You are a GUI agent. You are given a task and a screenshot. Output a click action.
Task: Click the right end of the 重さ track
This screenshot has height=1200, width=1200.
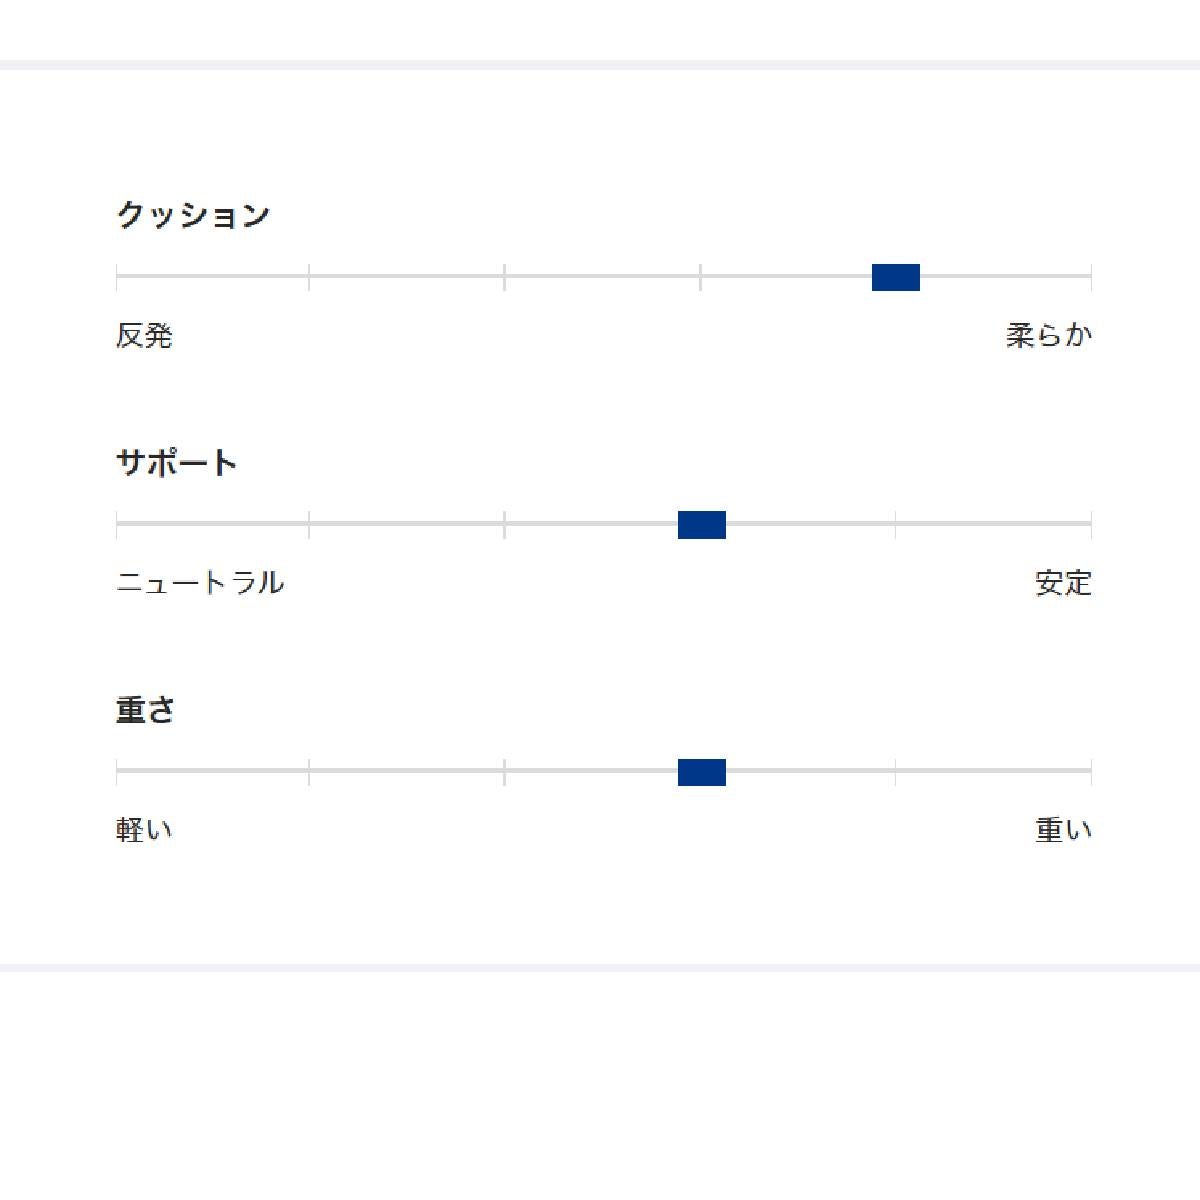1089,771
